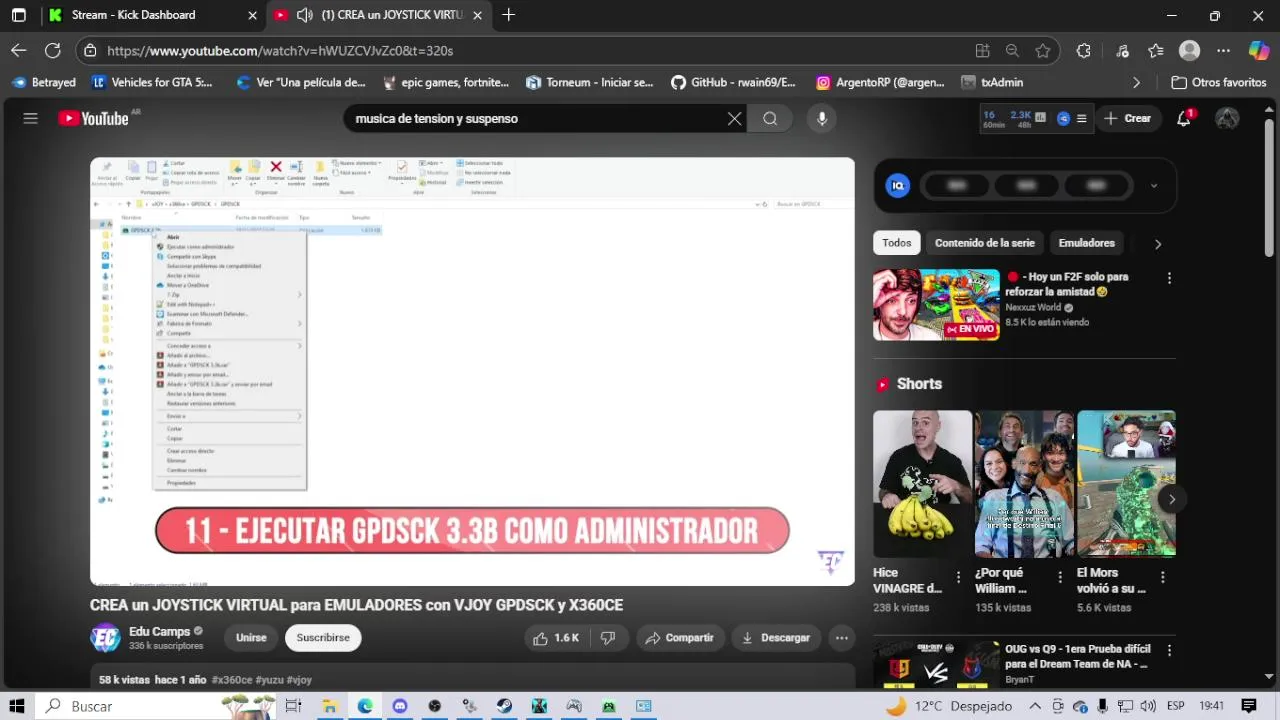Open the apps/split icon in address bar

pos(982,50)
